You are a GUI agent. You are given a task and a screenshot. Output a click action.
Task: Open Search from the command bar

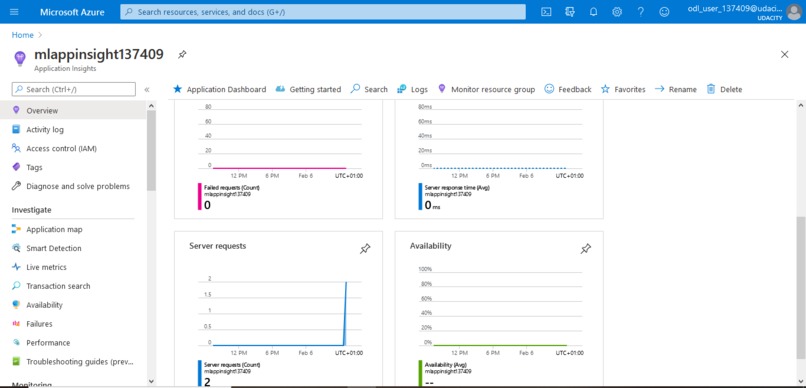coord(369,89)
